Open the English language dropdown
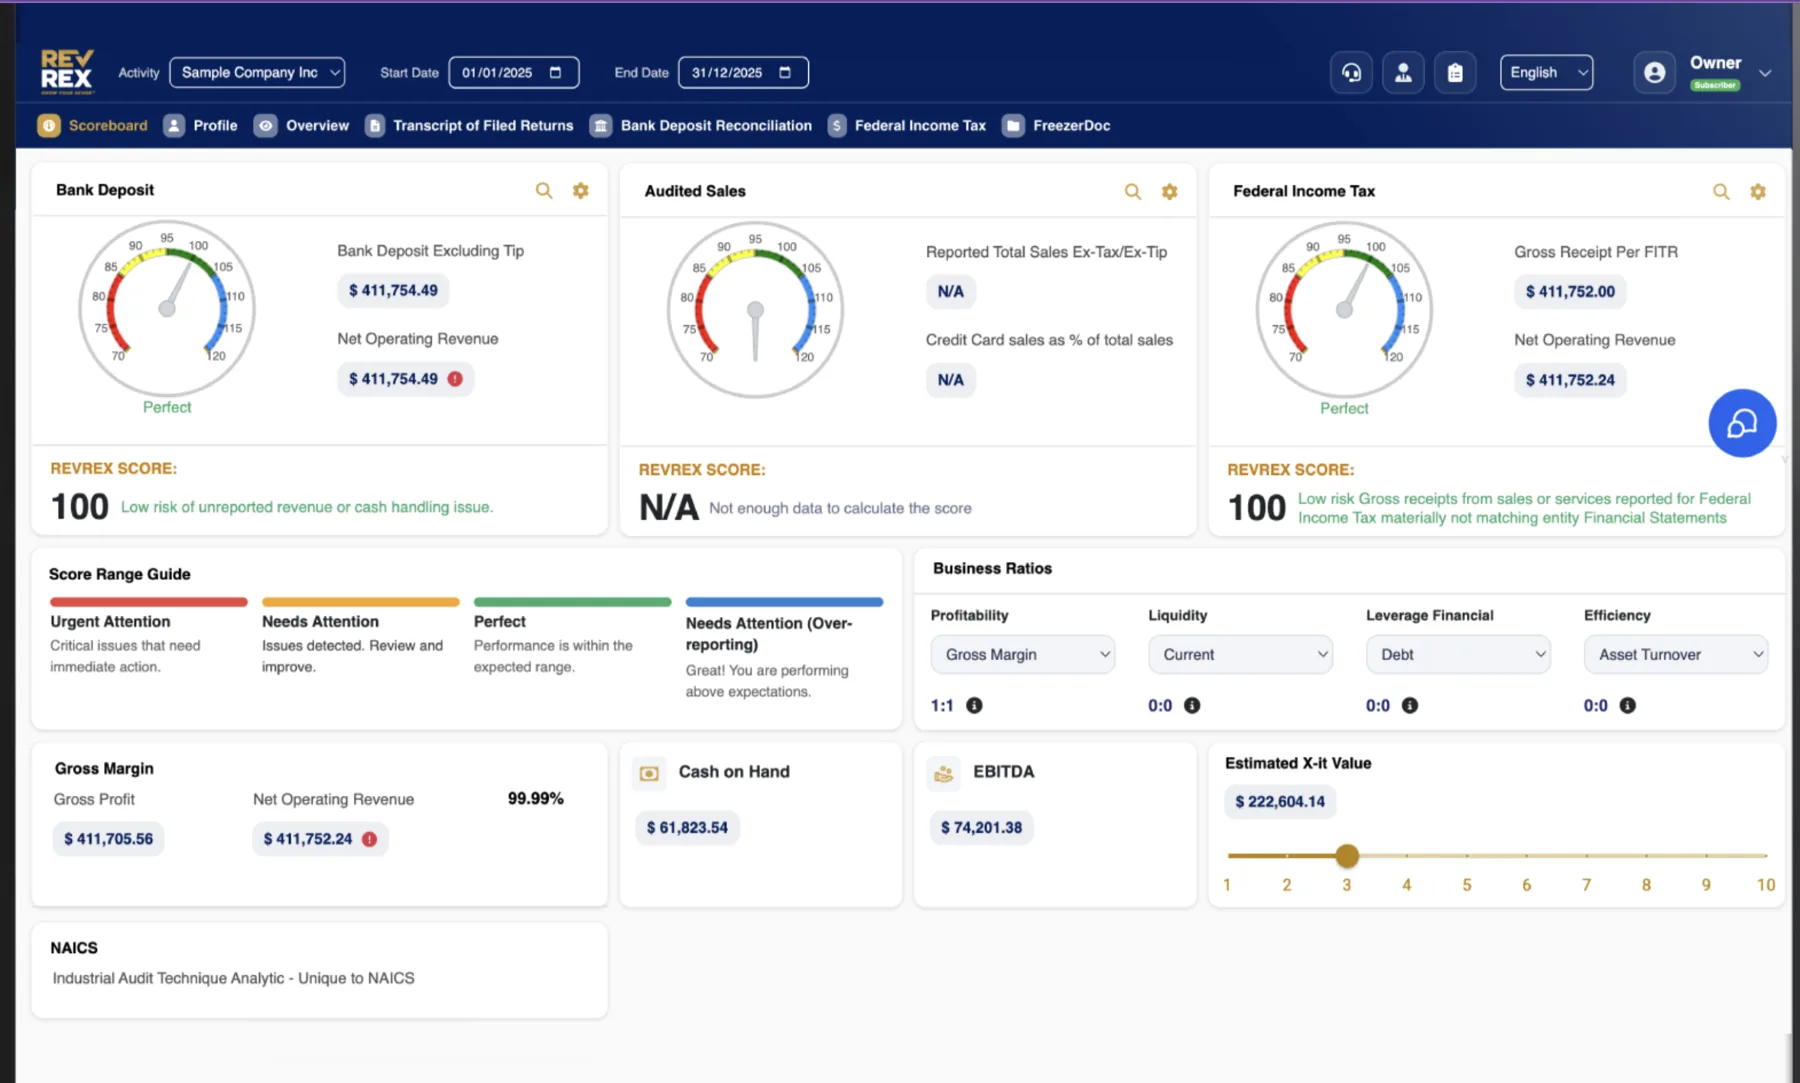The width and height of the screenshot is (1800, 1083). [x=1546, y=73]
